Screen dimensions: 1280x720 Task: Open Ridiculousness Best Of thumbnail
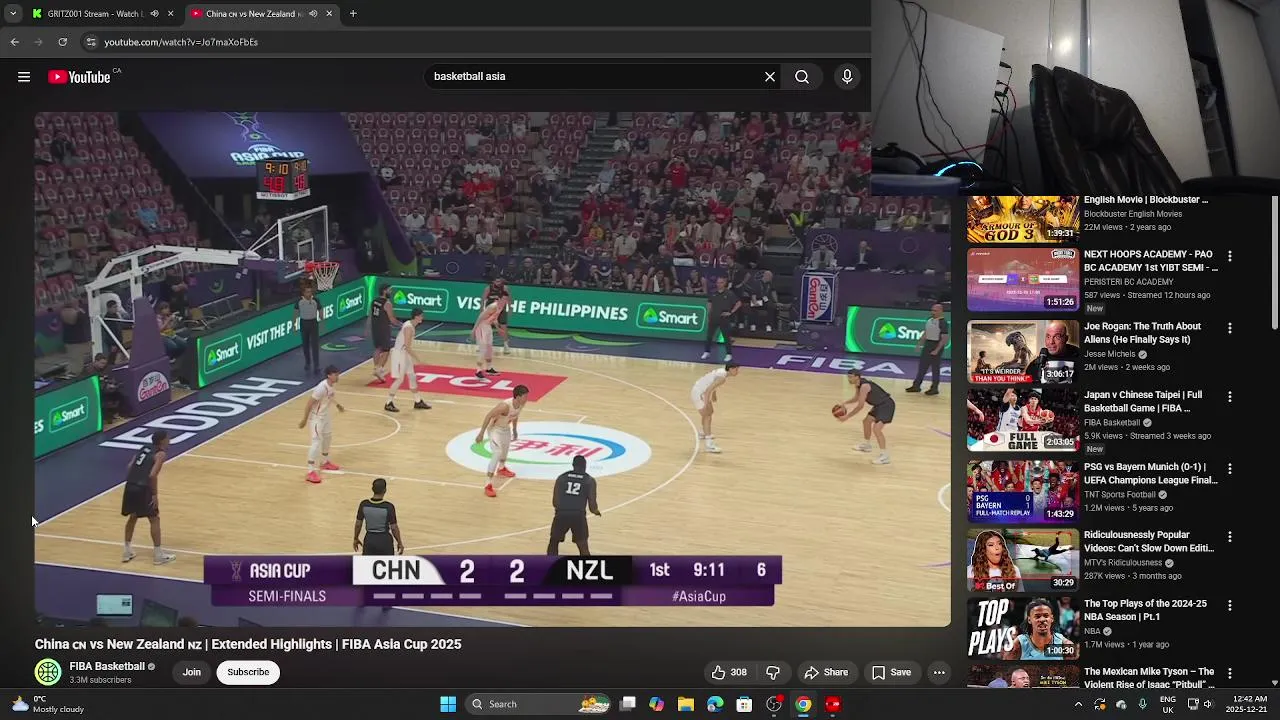click(x=1022, y=560)
